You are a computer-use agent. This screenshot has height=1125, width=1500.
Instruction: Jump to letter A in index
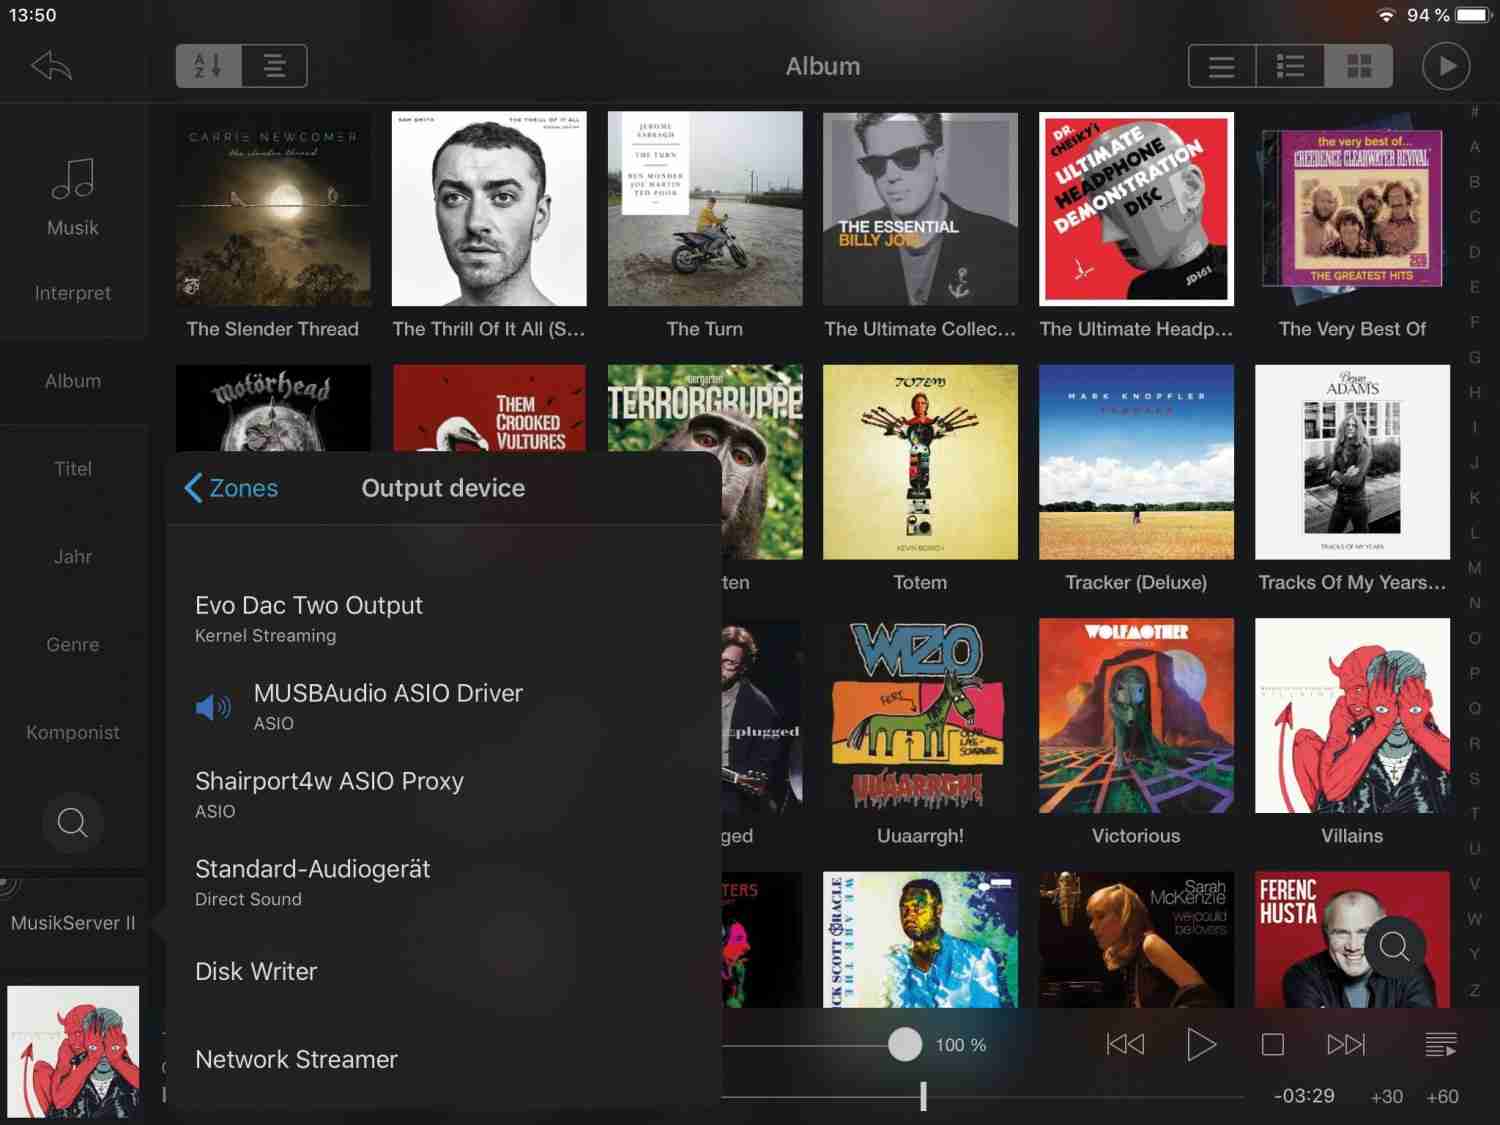1474,147
